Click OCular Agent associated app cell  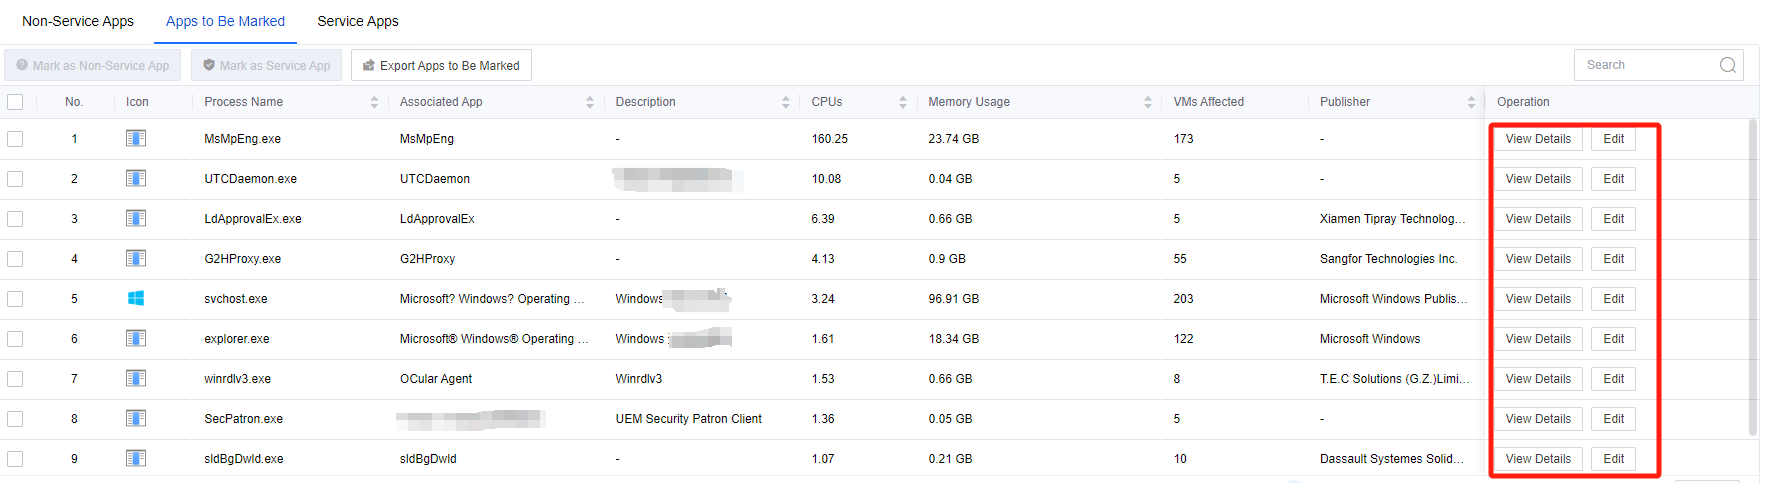(x=436, y=379)
